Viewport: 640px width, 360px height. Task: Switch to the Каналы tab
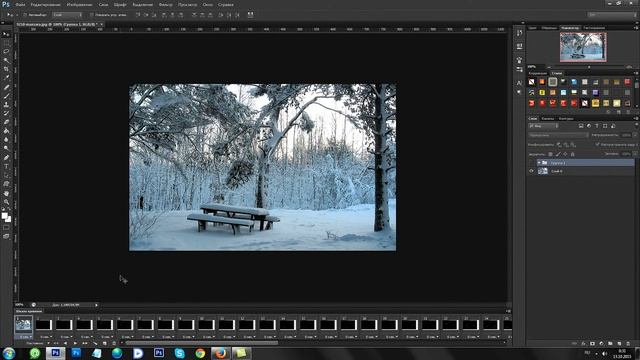[x=548, y=119]
